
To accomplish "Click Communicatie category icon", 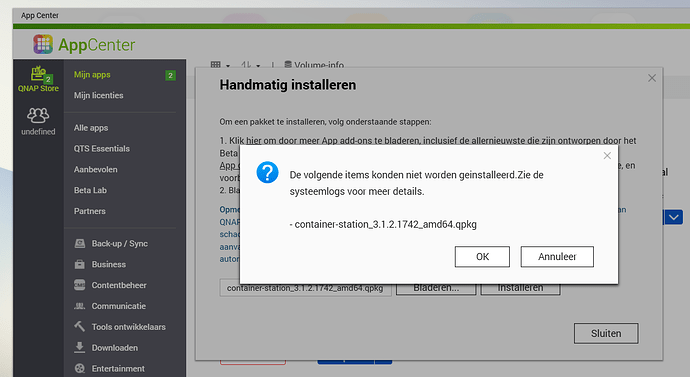I will [80, 306].
